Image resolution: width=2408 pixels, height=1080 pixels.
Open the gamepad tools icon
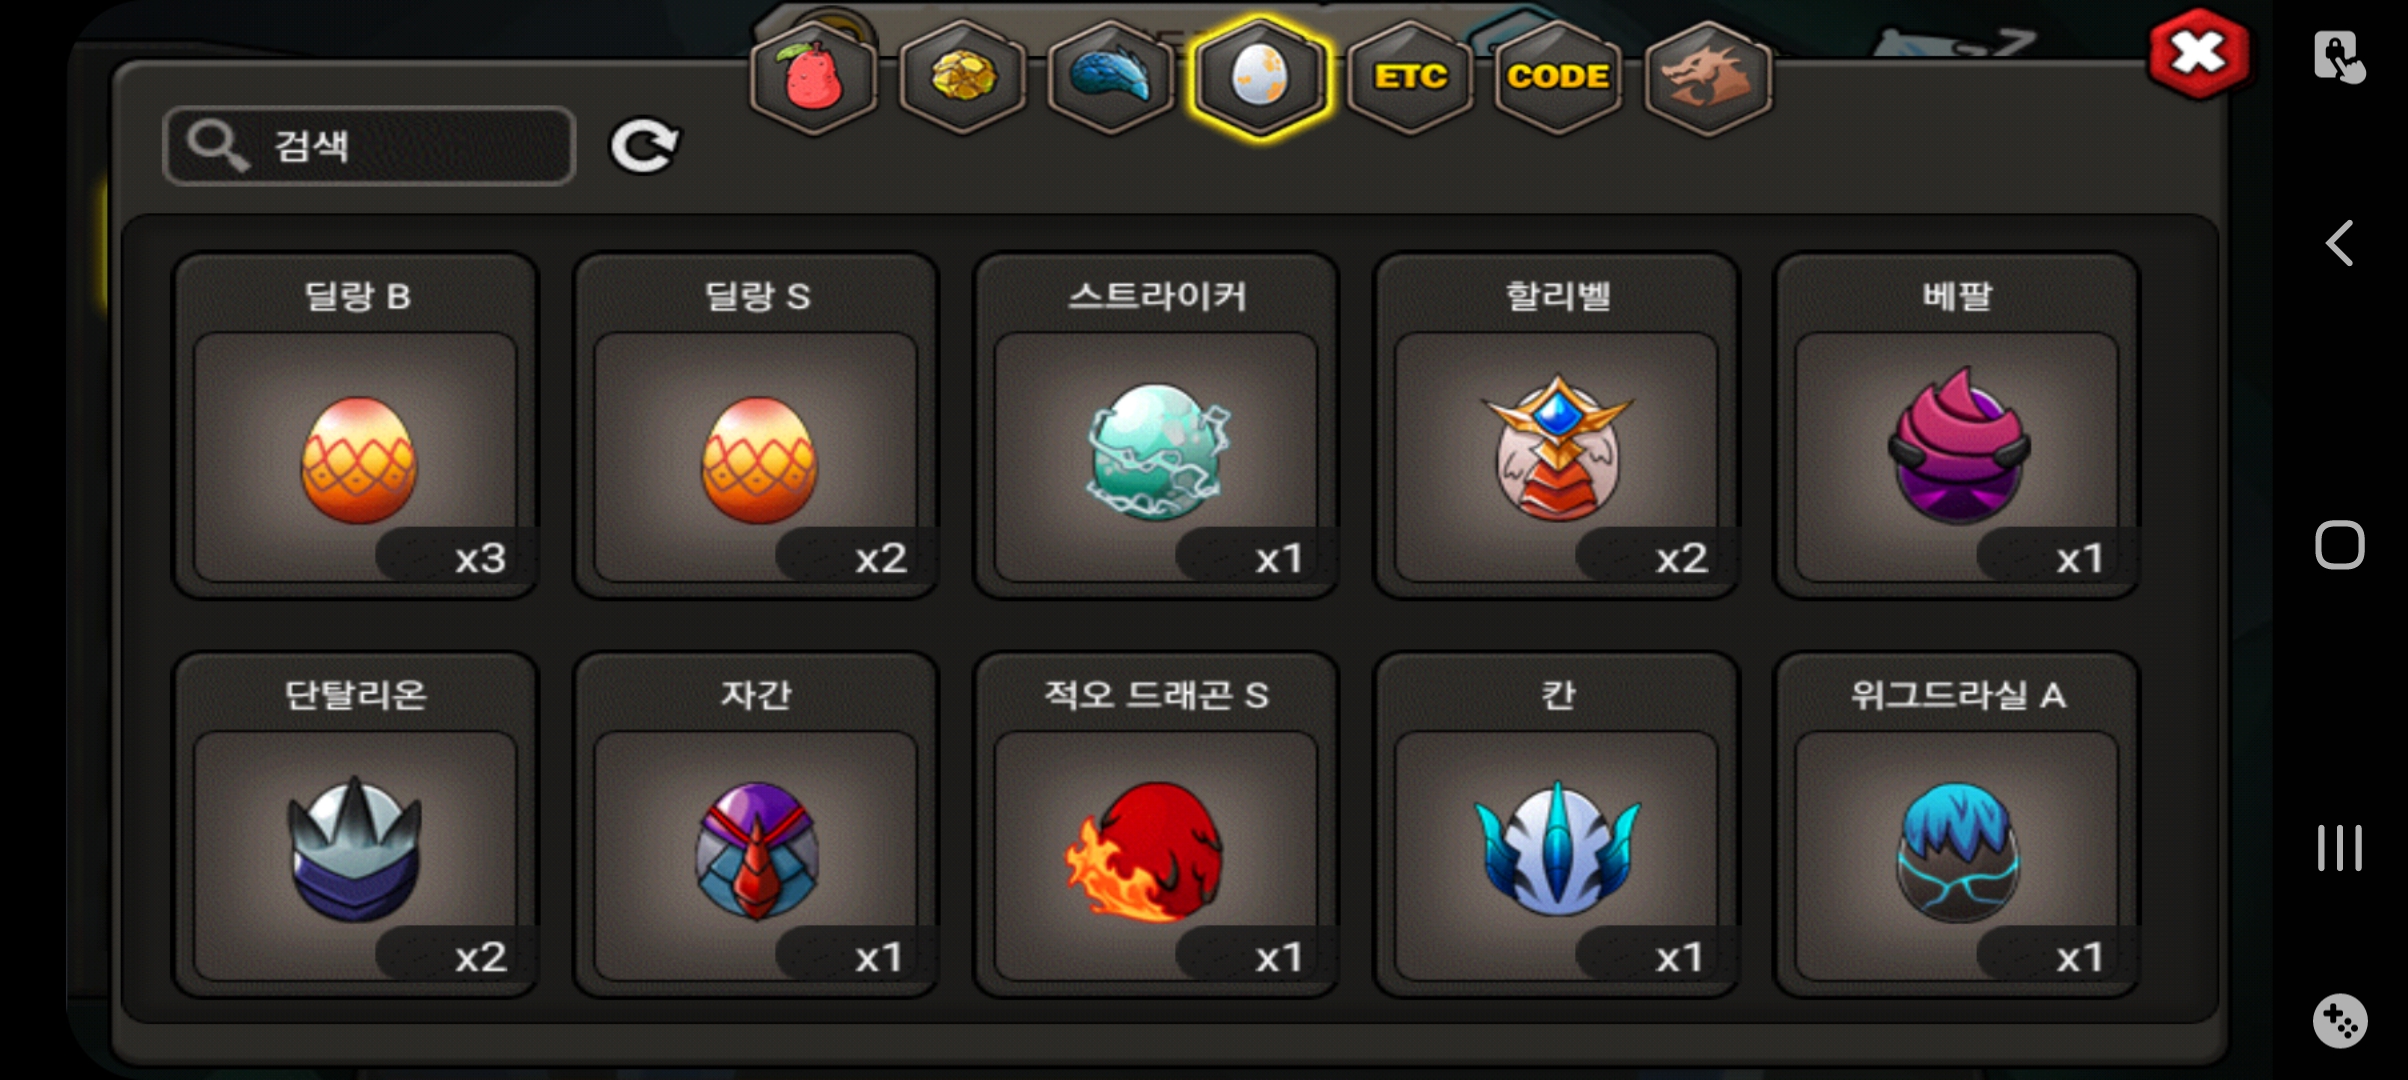click(x=2339, y=1021)
